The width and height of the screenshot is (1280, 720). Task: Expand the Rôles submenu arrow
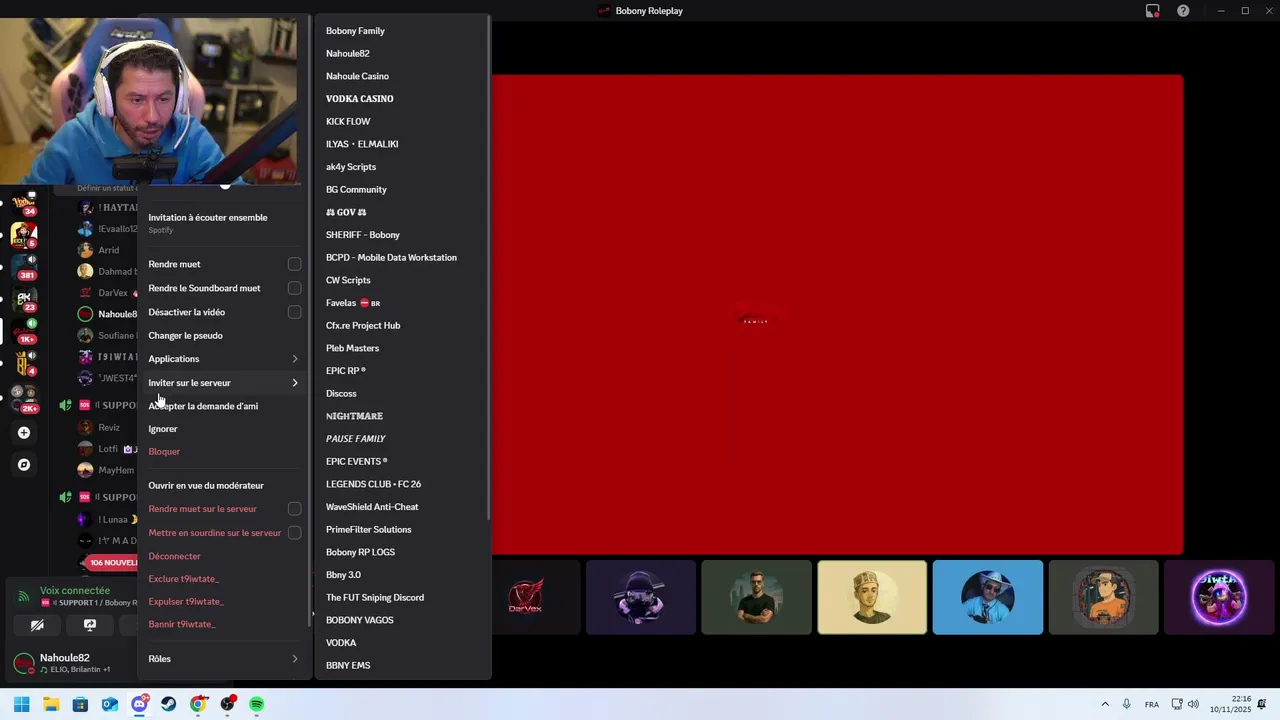pos(294,659)
